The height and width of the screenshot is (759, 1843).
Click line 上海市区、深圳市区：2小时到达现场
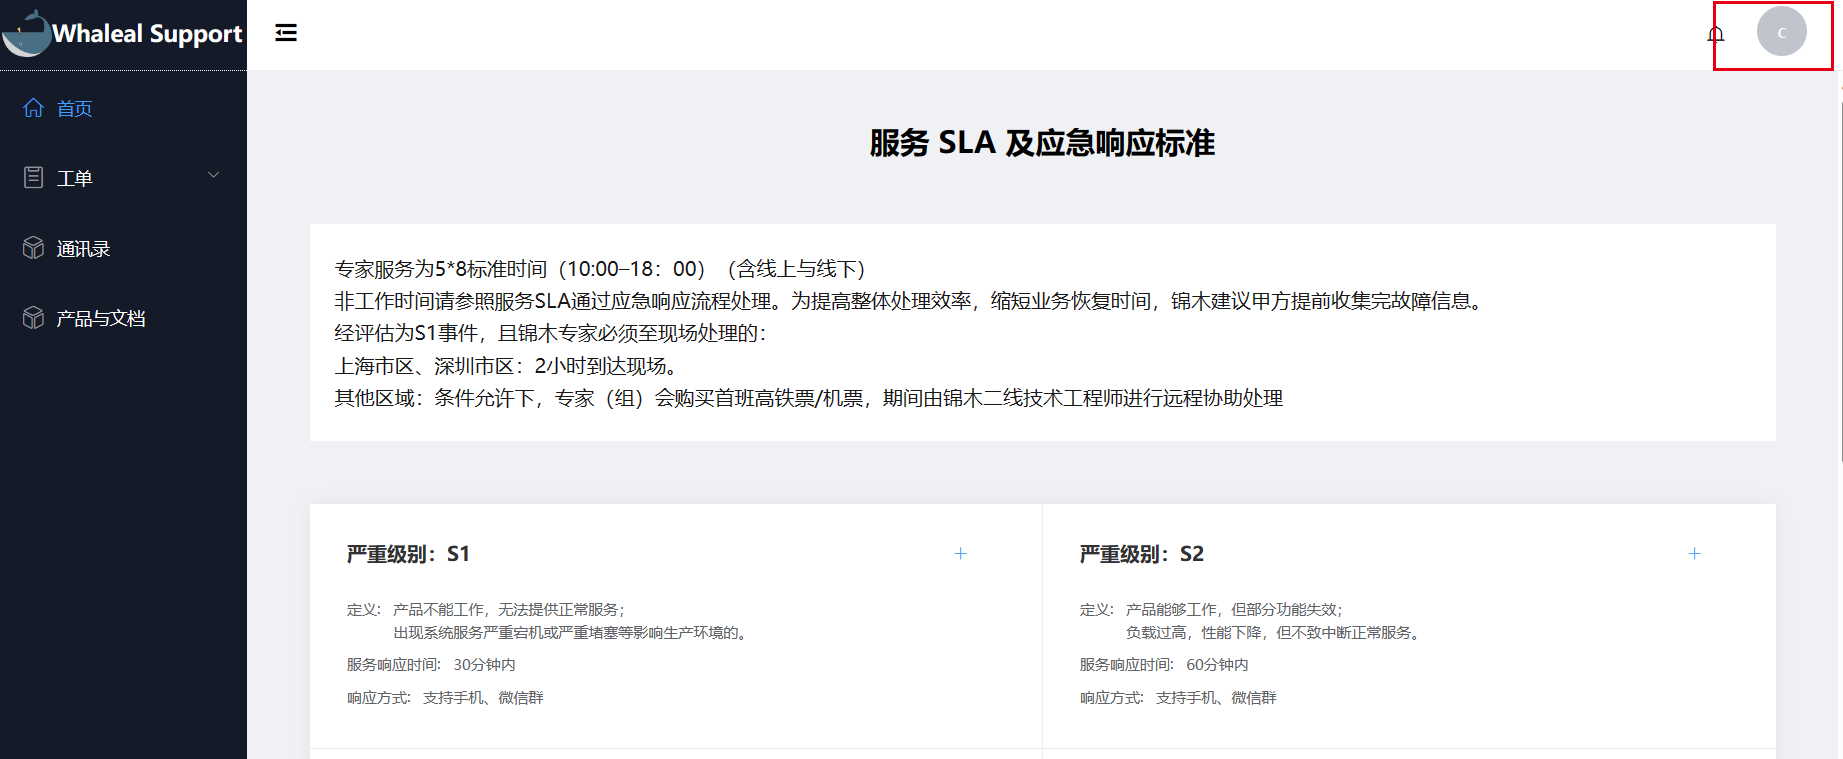509,366
